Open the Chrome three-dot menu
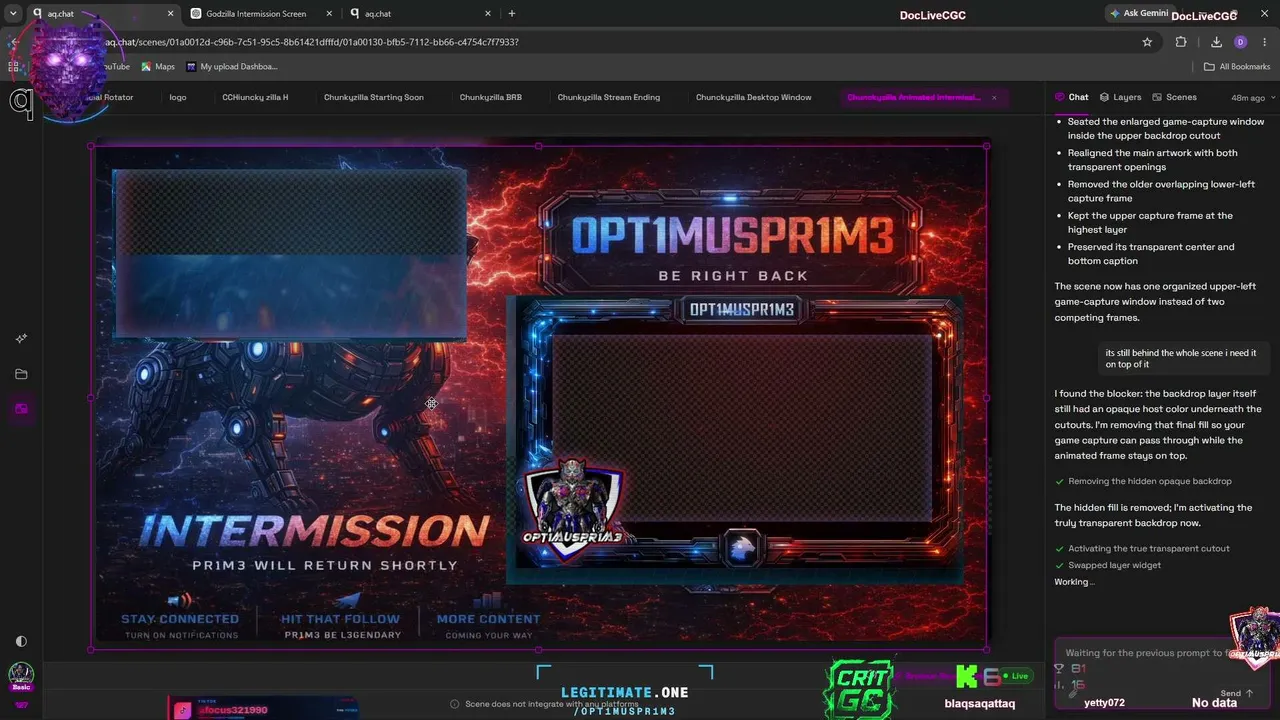The width and height of the screenshot is (1280, 720). pyautogui.click(x=1265, y=42)
